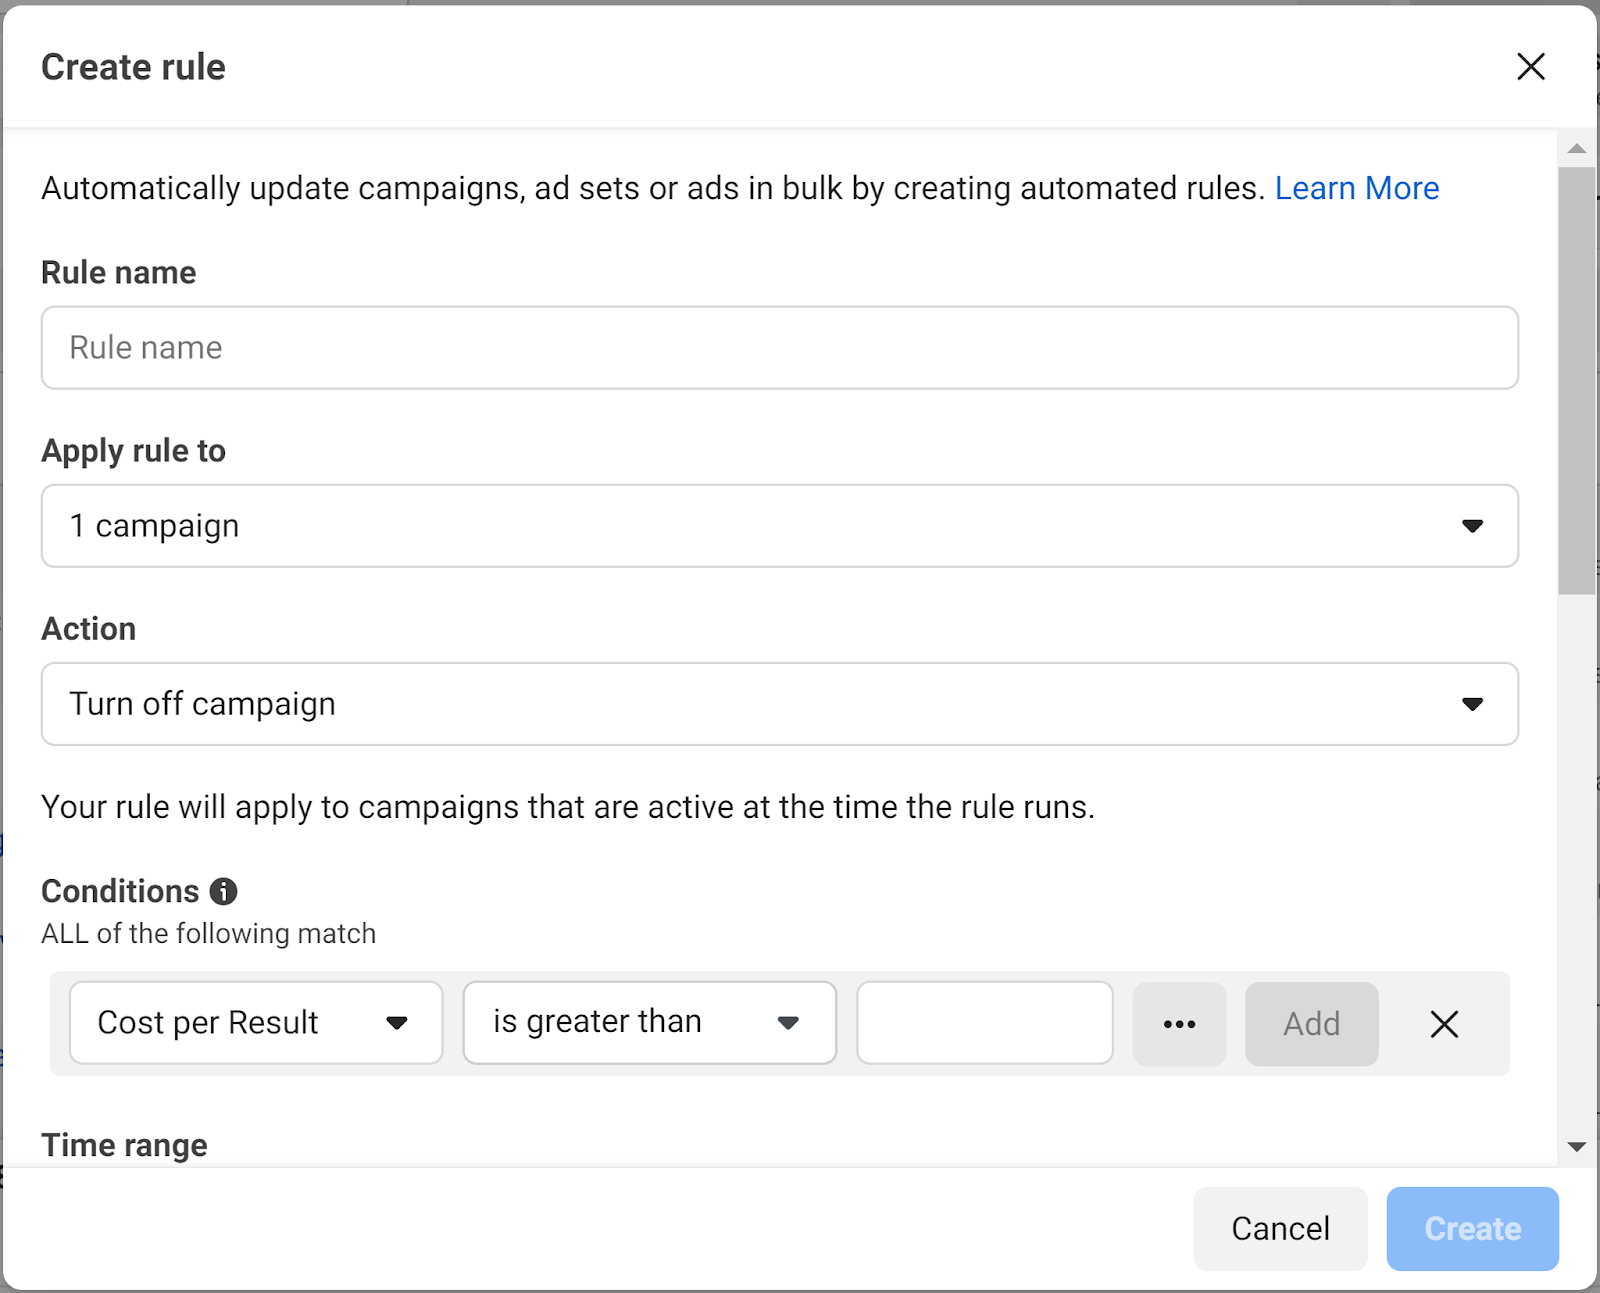The height and width of the screenshot is (1293, 1600).
Task: Open the is greater than dropdown
Action: tap(648, 1023)
